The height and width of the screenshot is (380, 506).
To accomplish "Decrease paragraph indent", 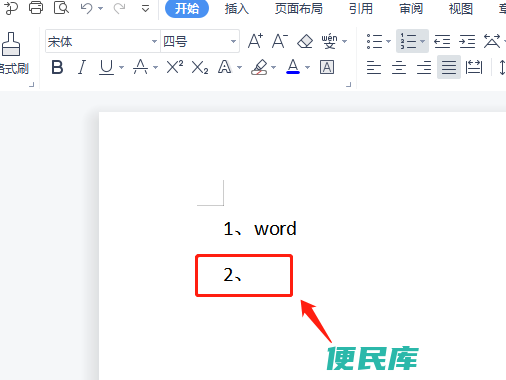I will tap(442, 42).
